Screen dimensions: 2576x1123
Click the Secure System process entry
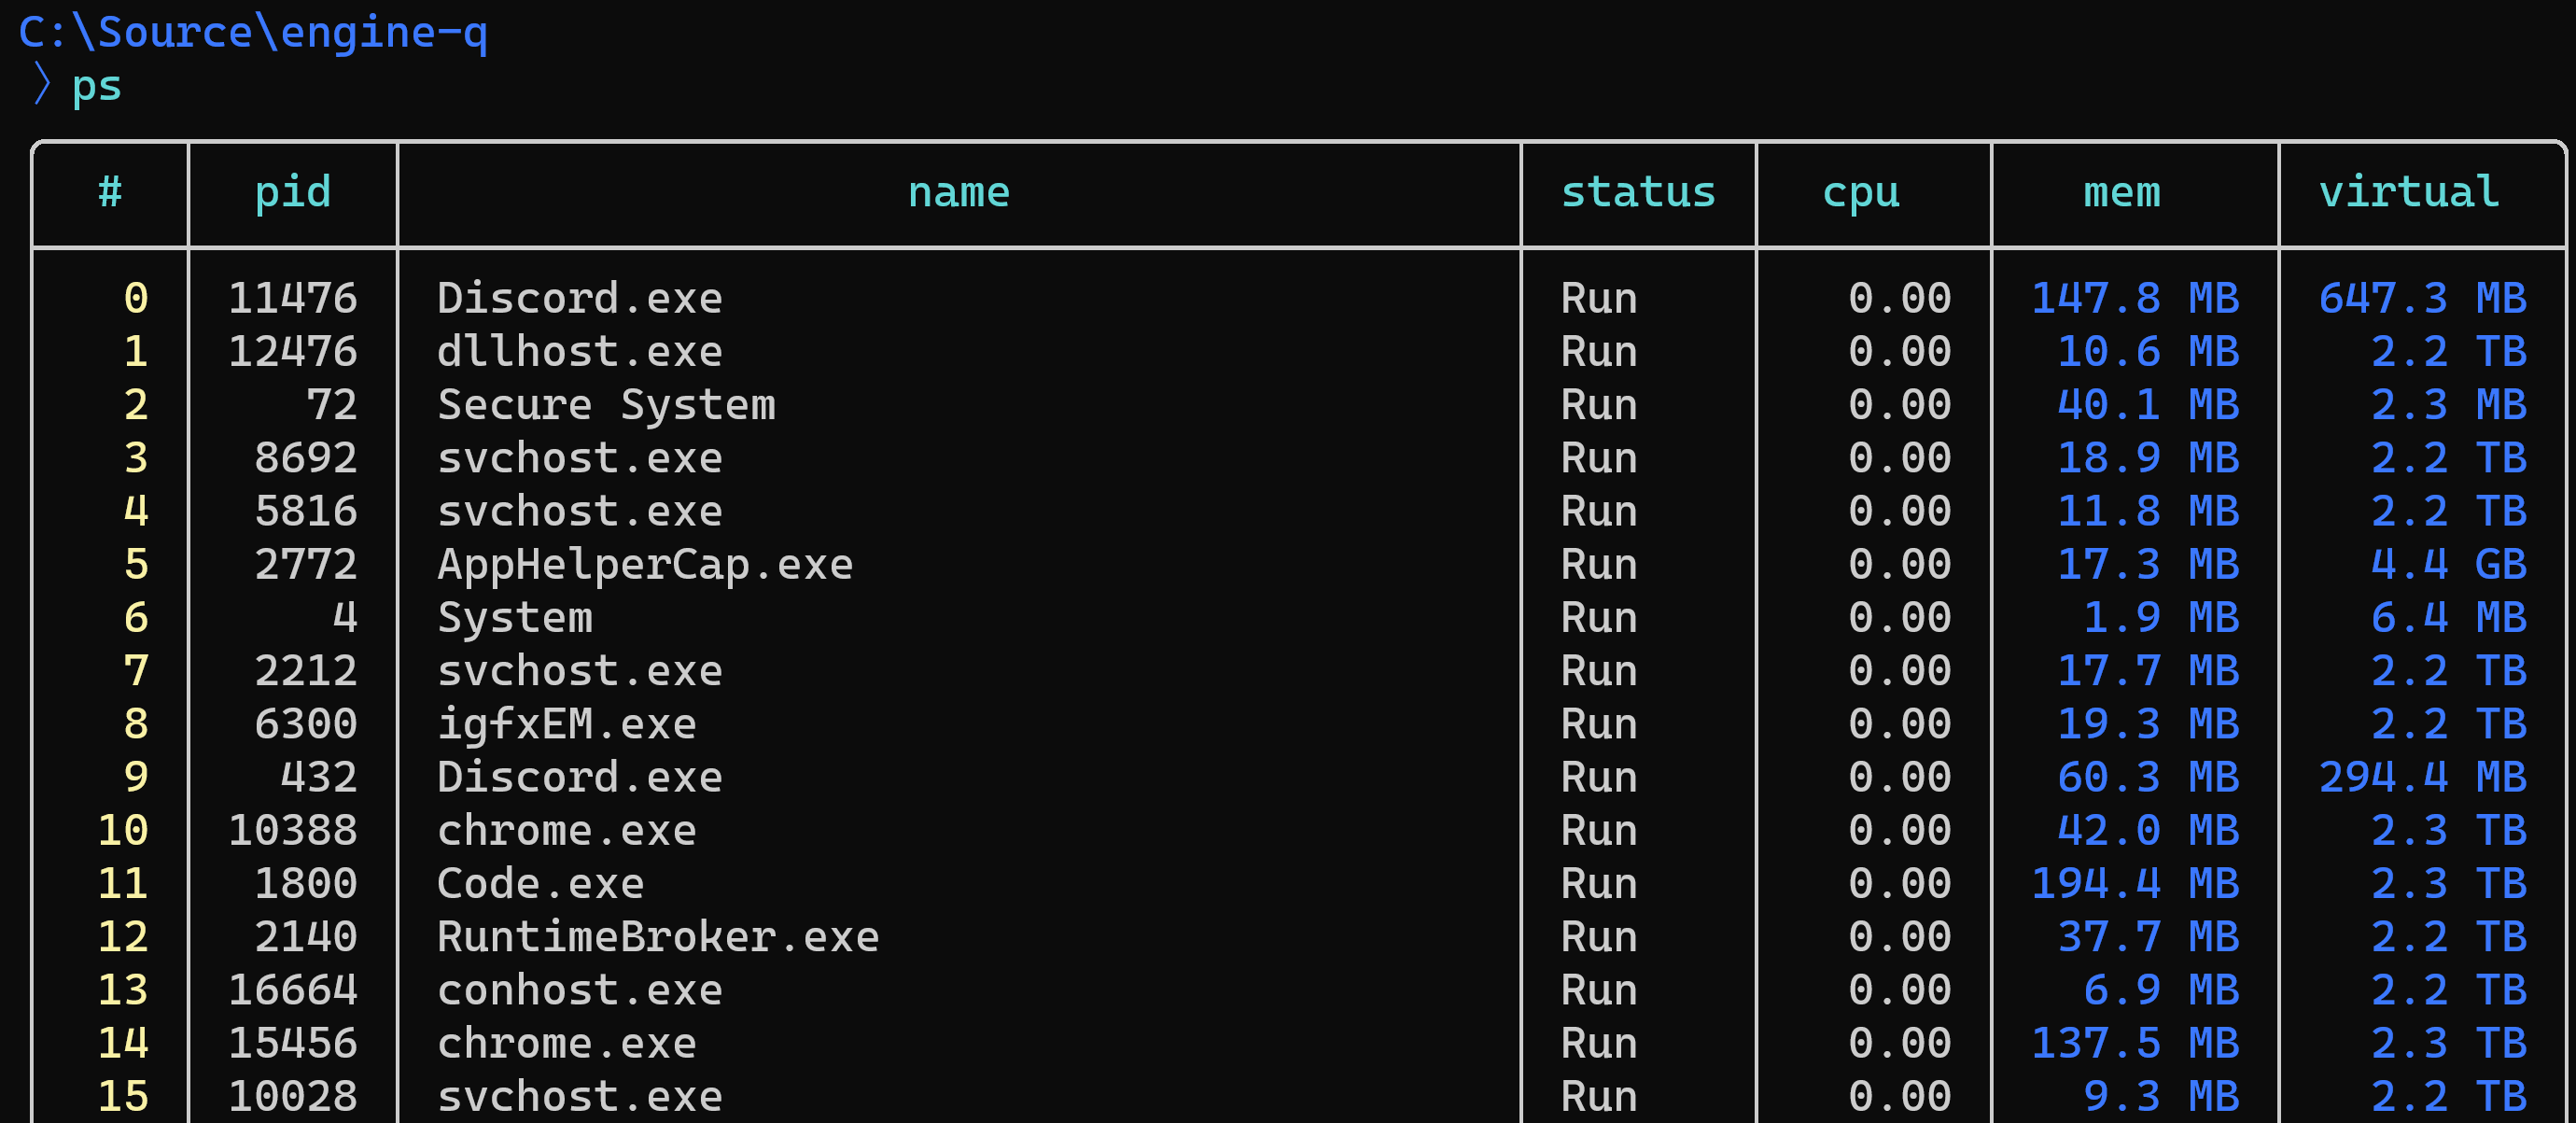606,404
